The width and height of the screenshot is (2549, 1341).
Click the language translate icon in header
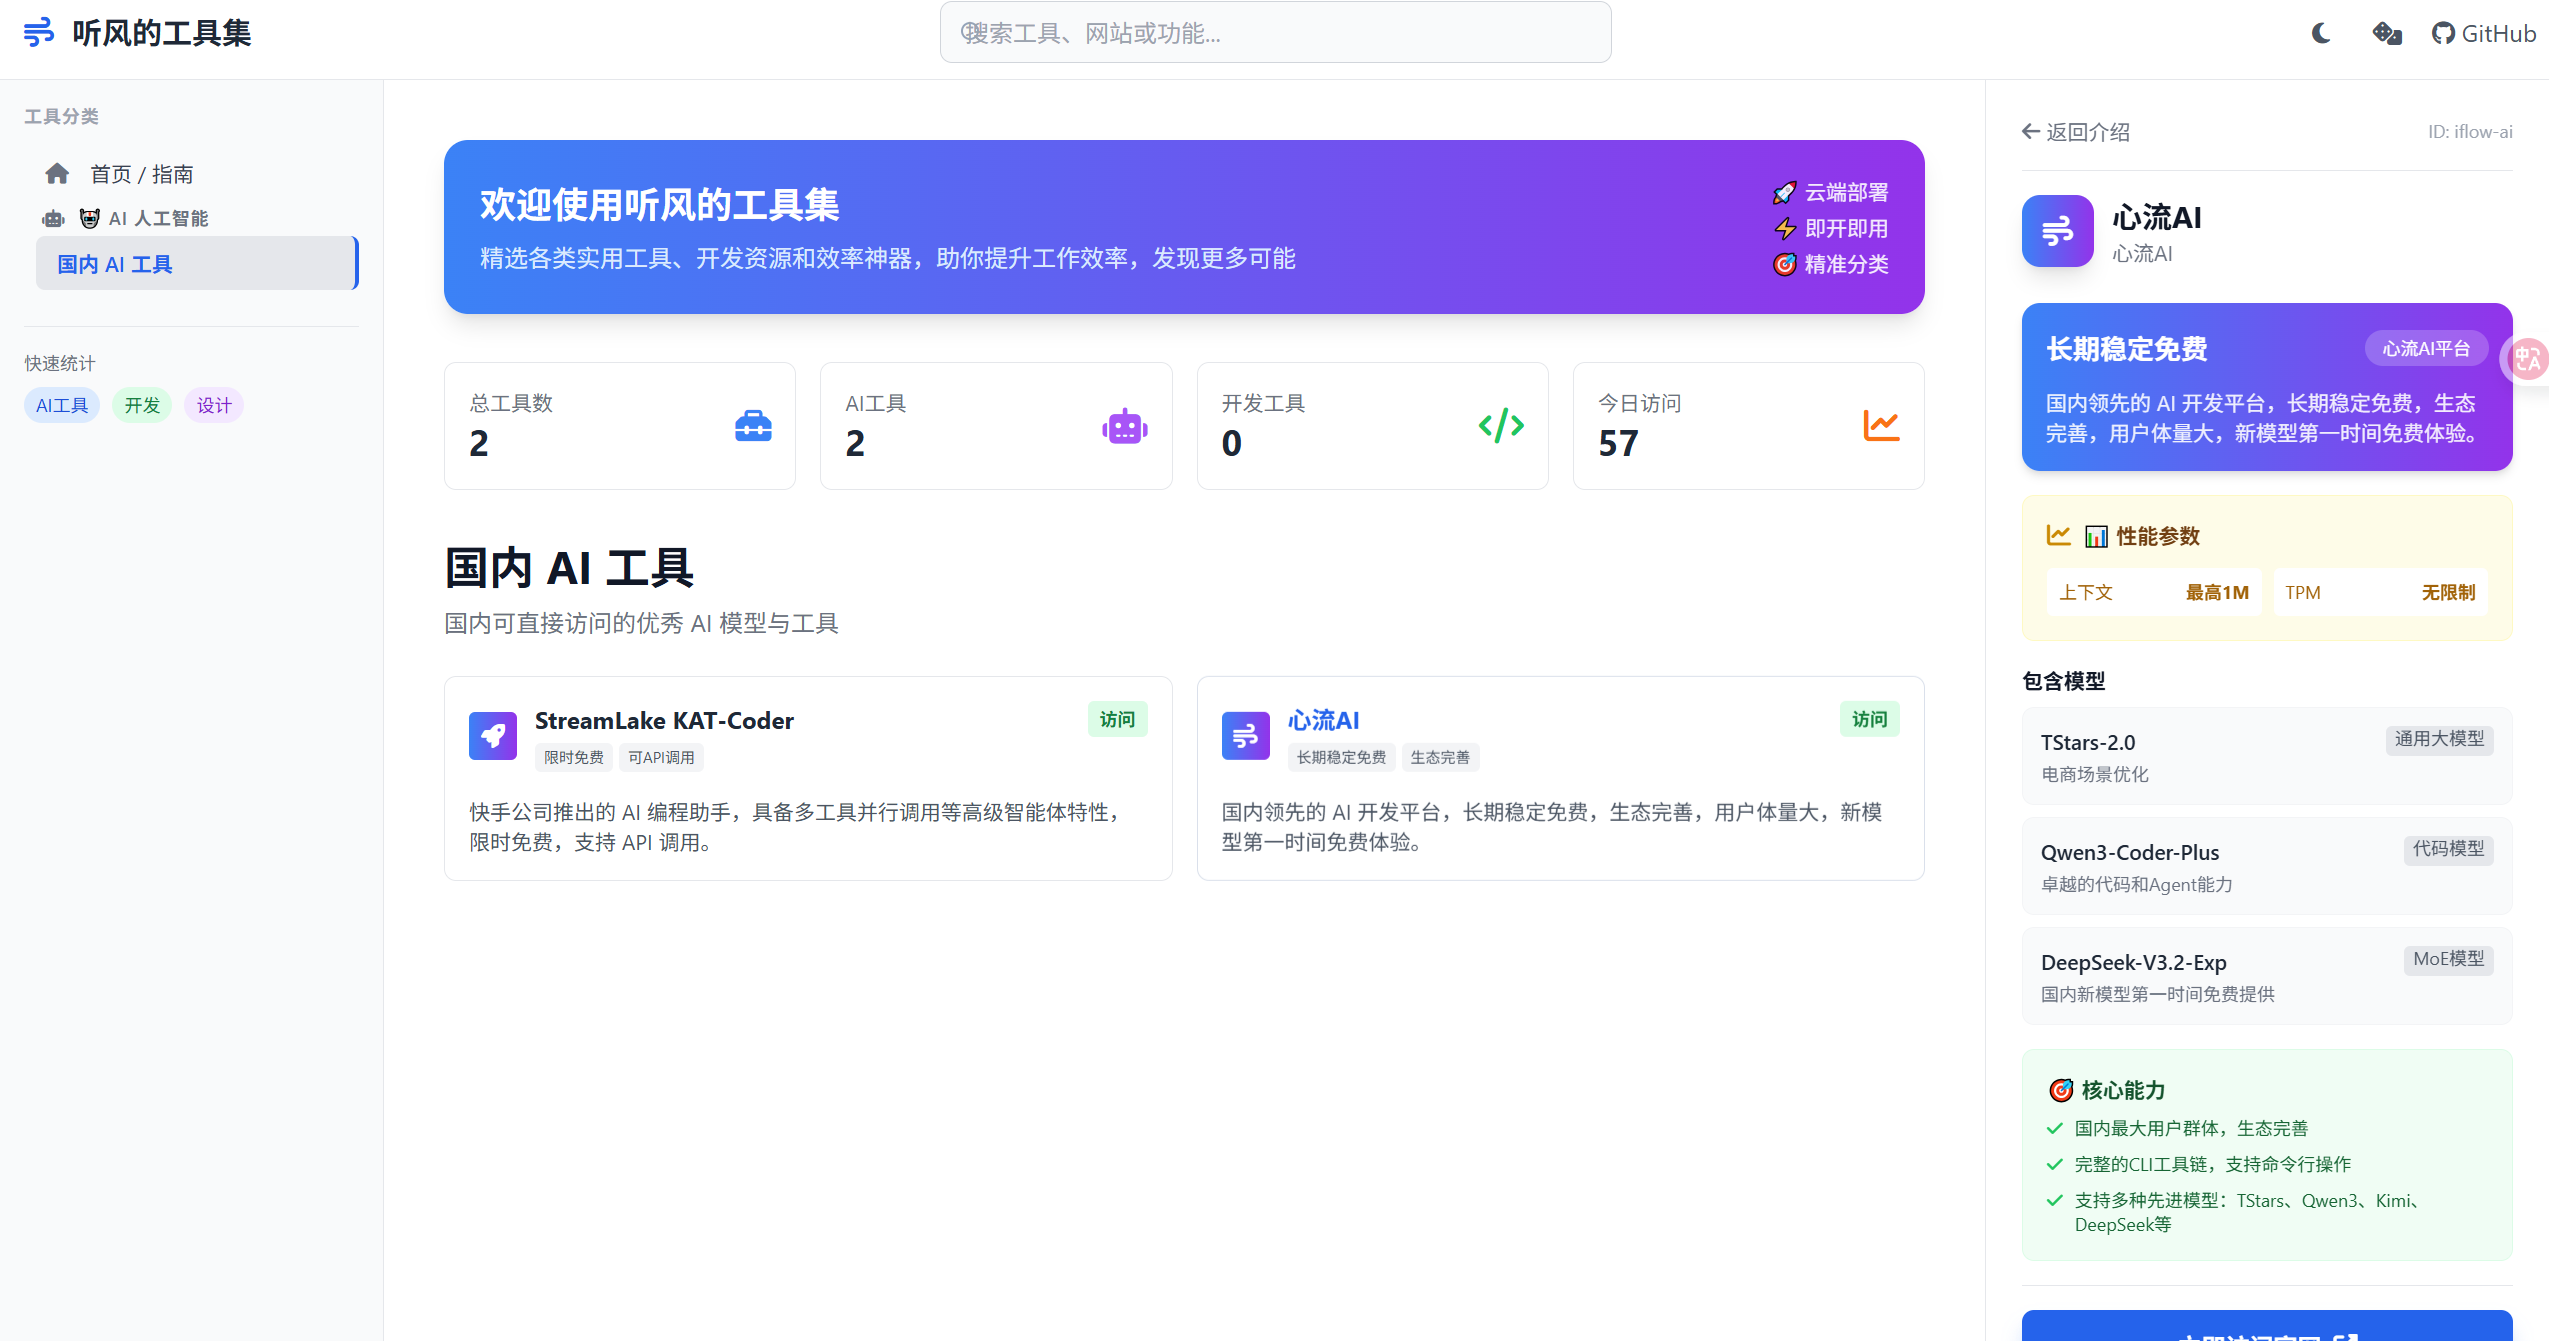click(2387, 34)
